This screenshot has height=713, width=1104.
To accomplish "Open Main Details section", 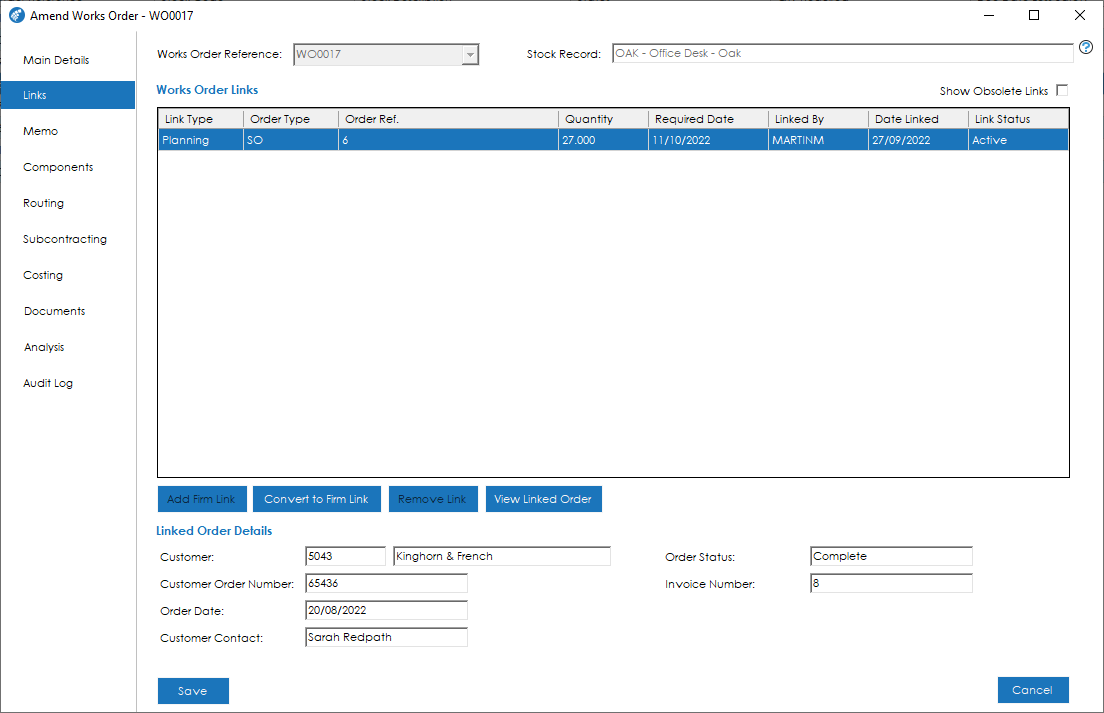I will click(56, 60).
